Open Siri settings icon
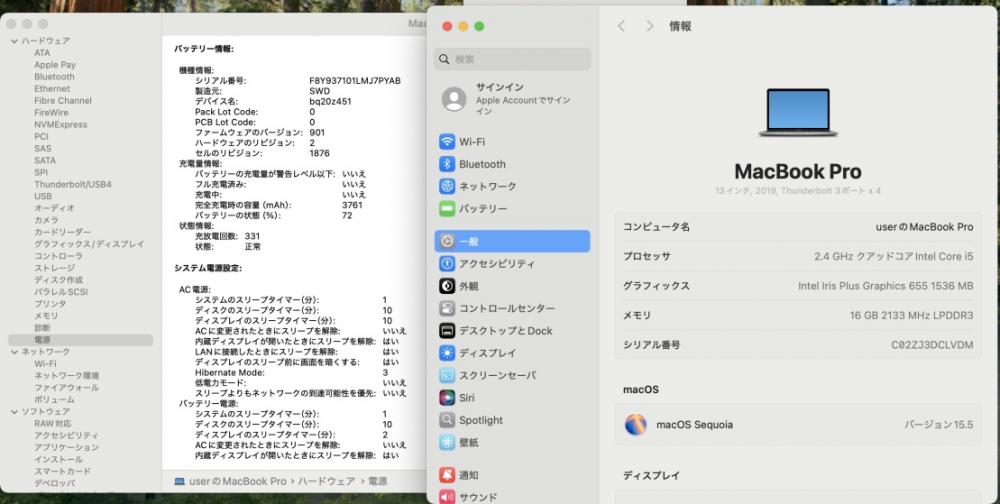 pyautogui.click(x=447, y=397)
